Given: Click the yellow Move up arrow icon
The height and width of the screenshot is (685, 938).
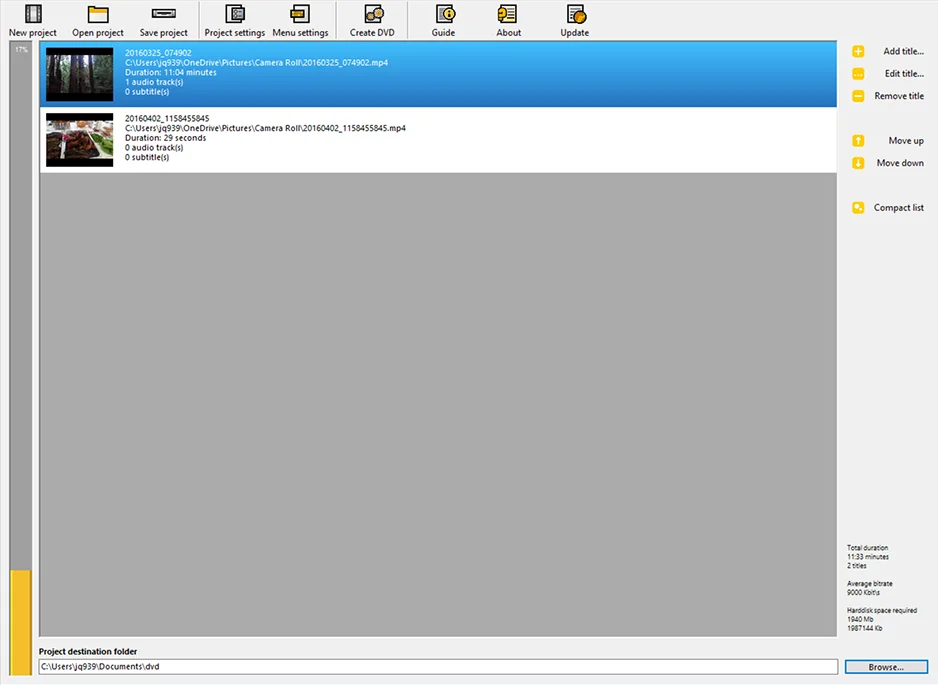Looking at the screenshot, I should 858,141.
